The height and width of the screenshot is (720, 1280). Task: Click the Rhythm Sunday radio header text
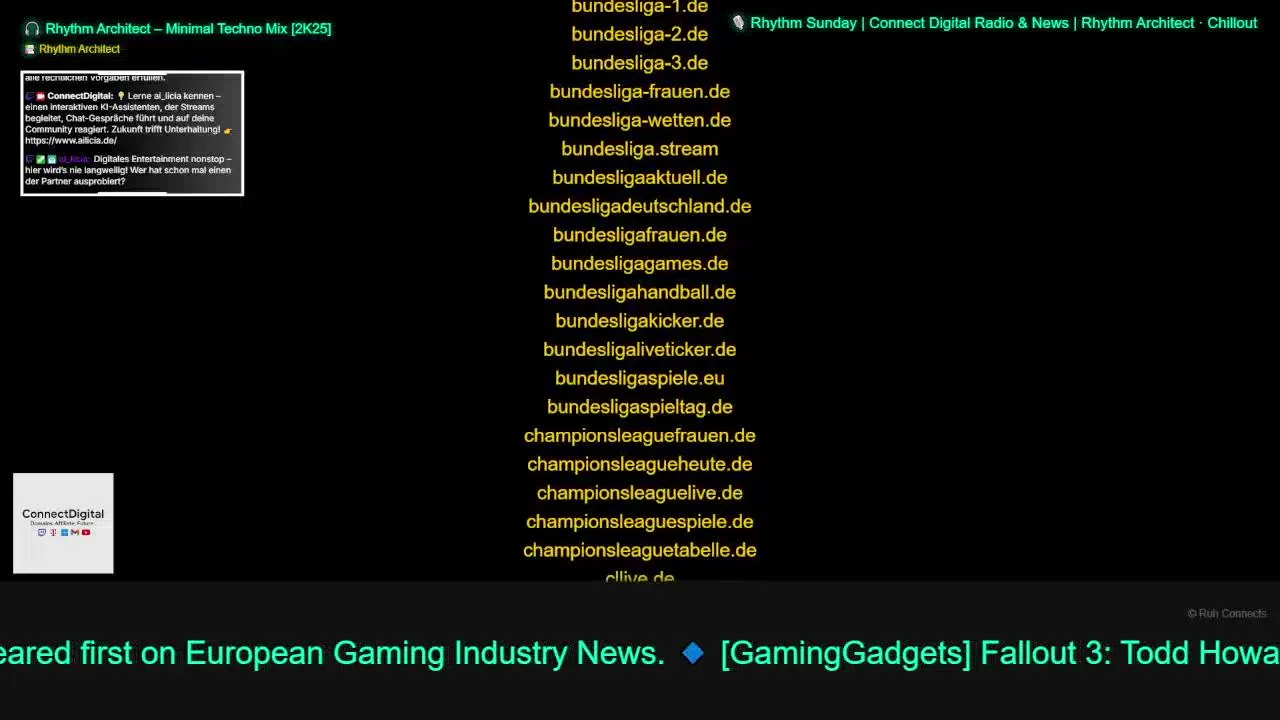pyautogui.click(x=1004, y=23)
